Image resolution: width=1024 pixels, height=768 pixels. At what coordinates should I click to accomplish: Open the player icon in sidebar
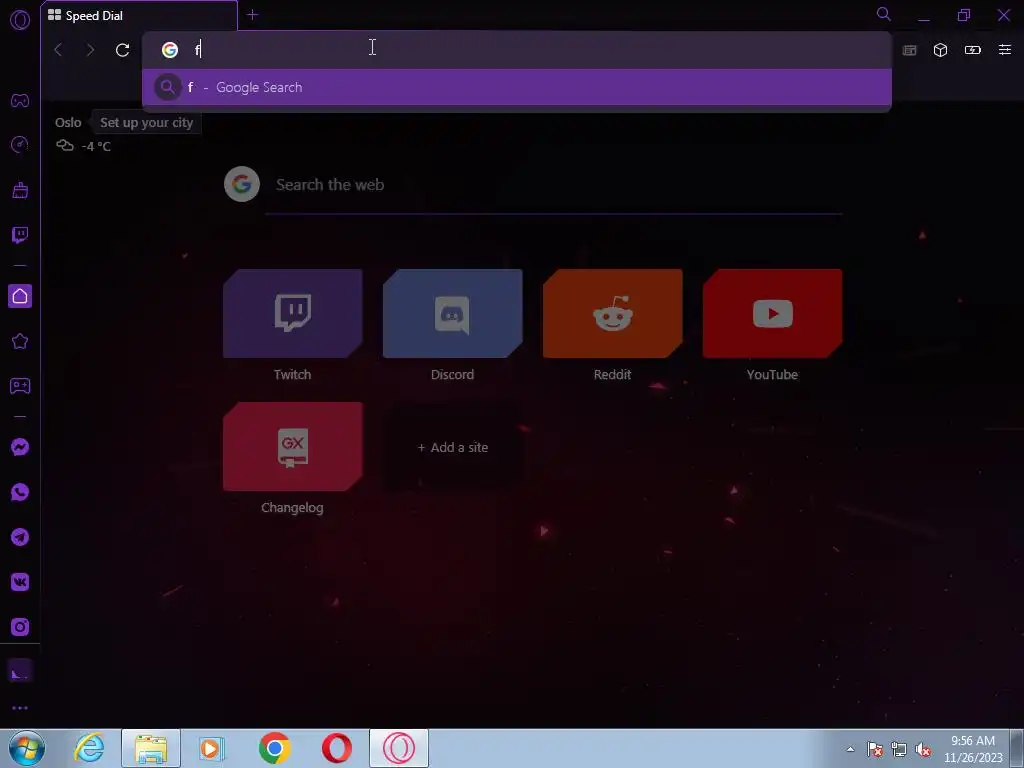pos(20,386)
